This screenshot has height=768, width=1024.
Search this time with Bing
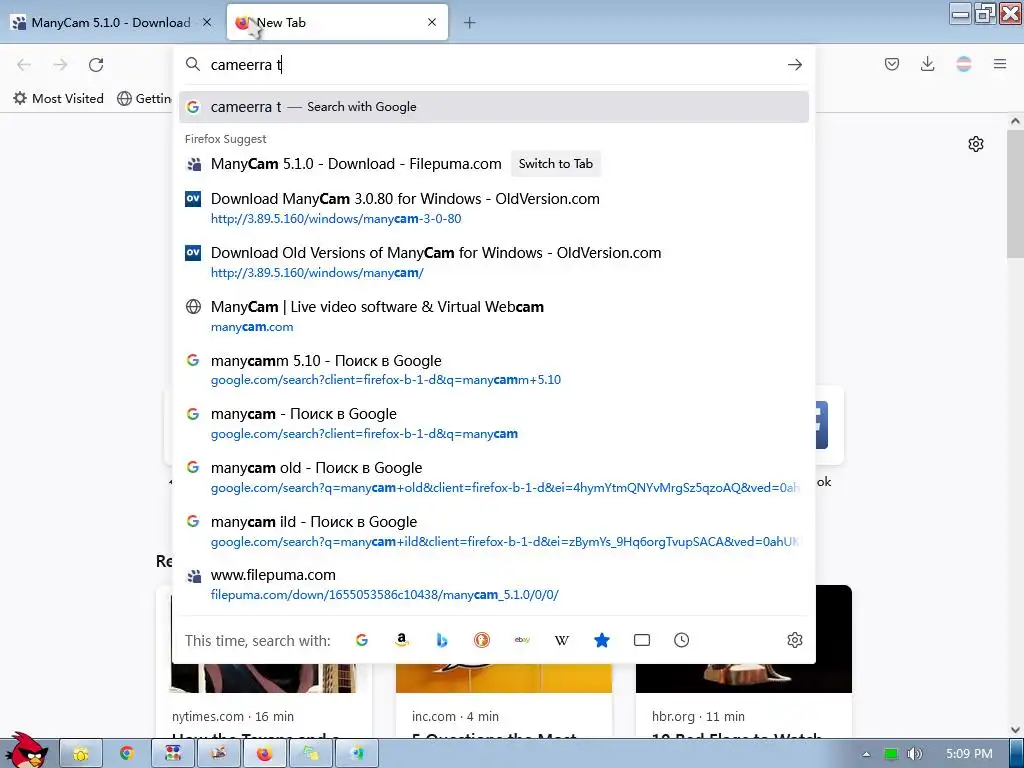[x=442, y=640]
